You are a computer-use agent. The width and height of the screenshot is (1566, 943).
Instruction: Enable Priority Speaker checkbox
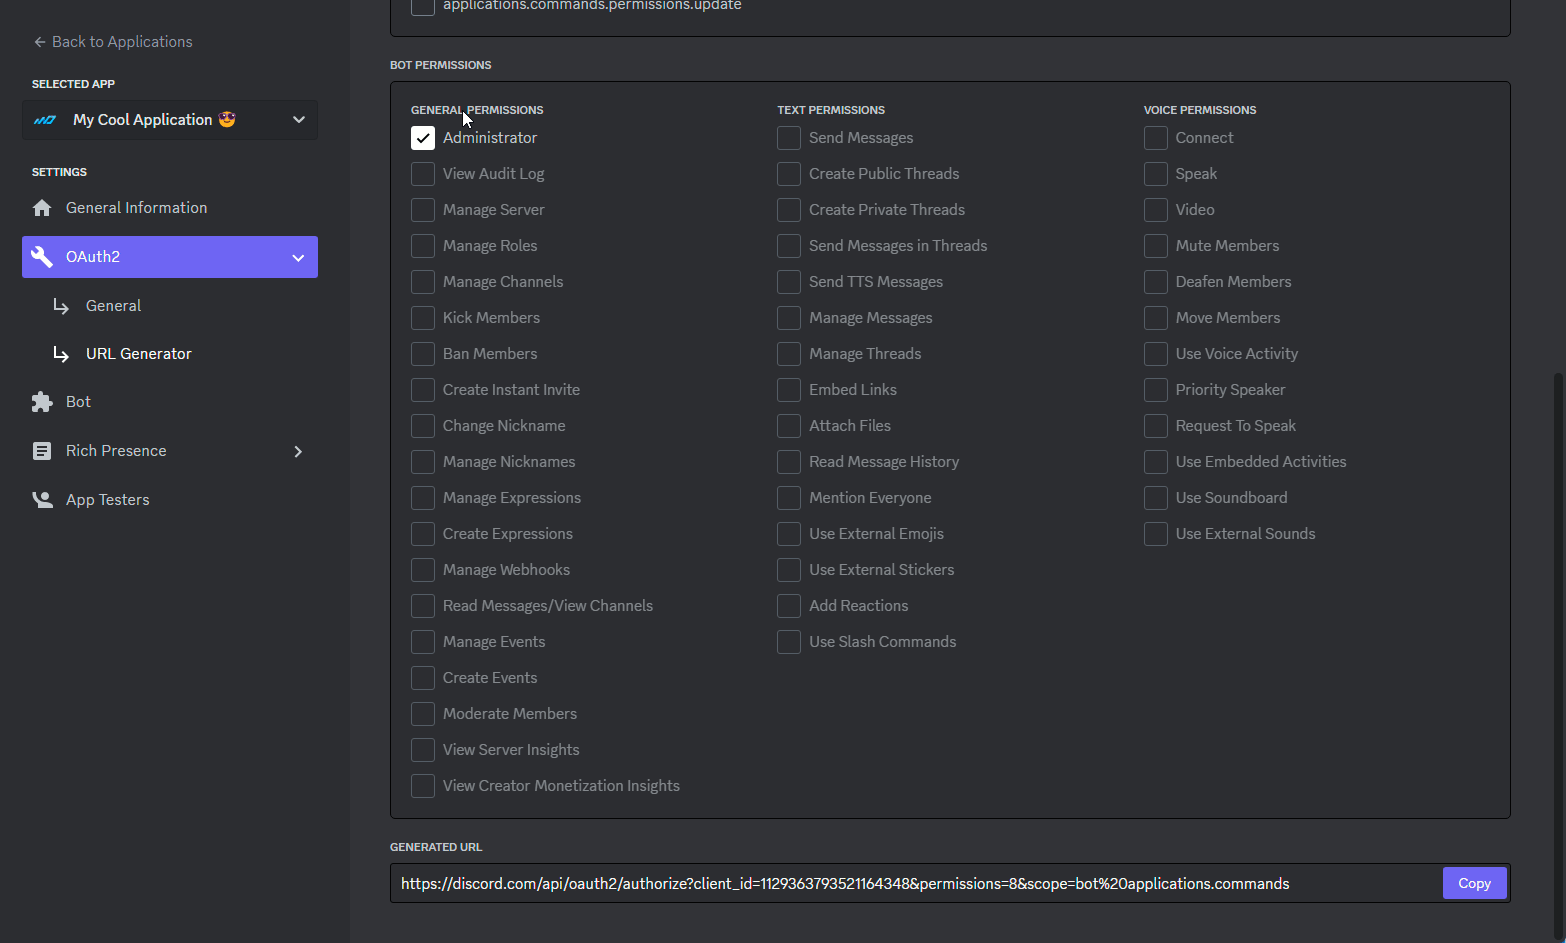coord(1156,390)
